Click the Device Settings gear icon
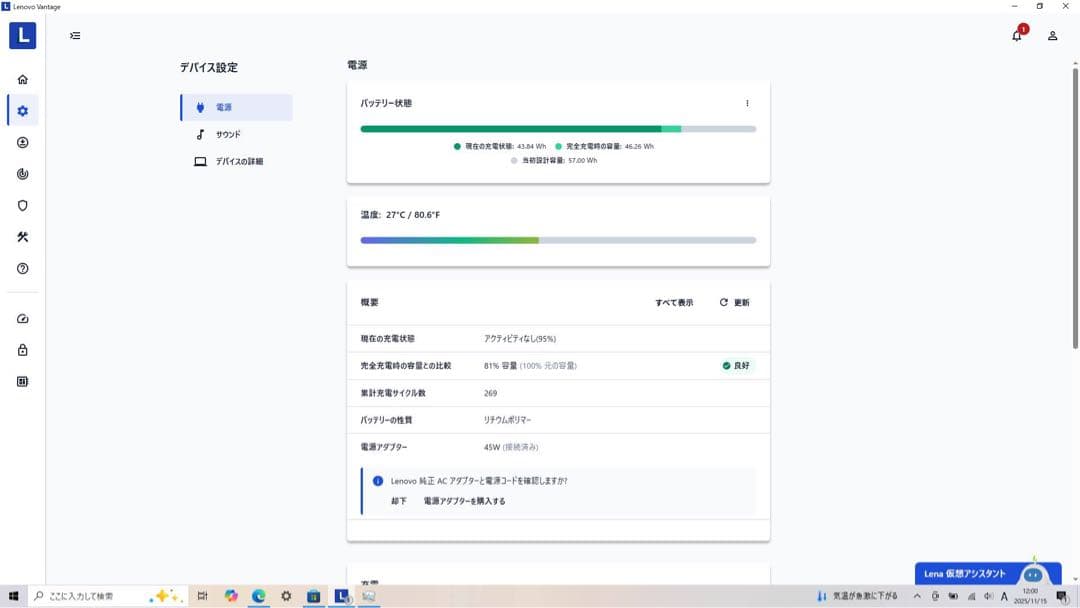1080x608 pixels. pos(22,111)
